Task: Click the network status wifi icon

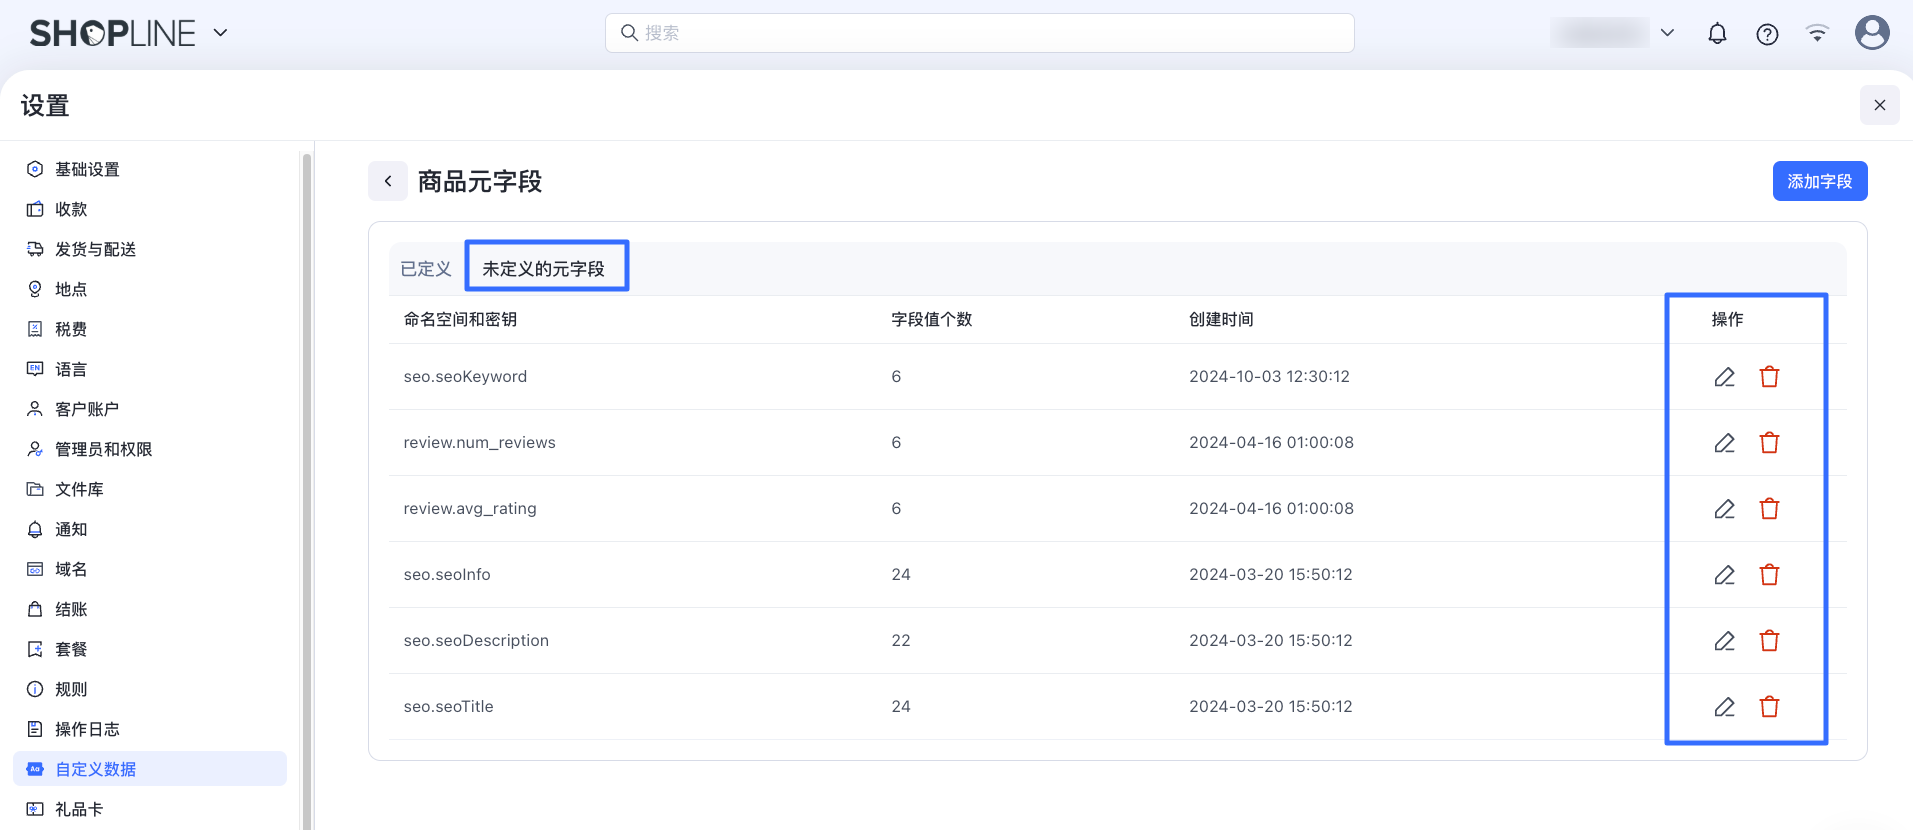Action: [x=1817, y=34]
